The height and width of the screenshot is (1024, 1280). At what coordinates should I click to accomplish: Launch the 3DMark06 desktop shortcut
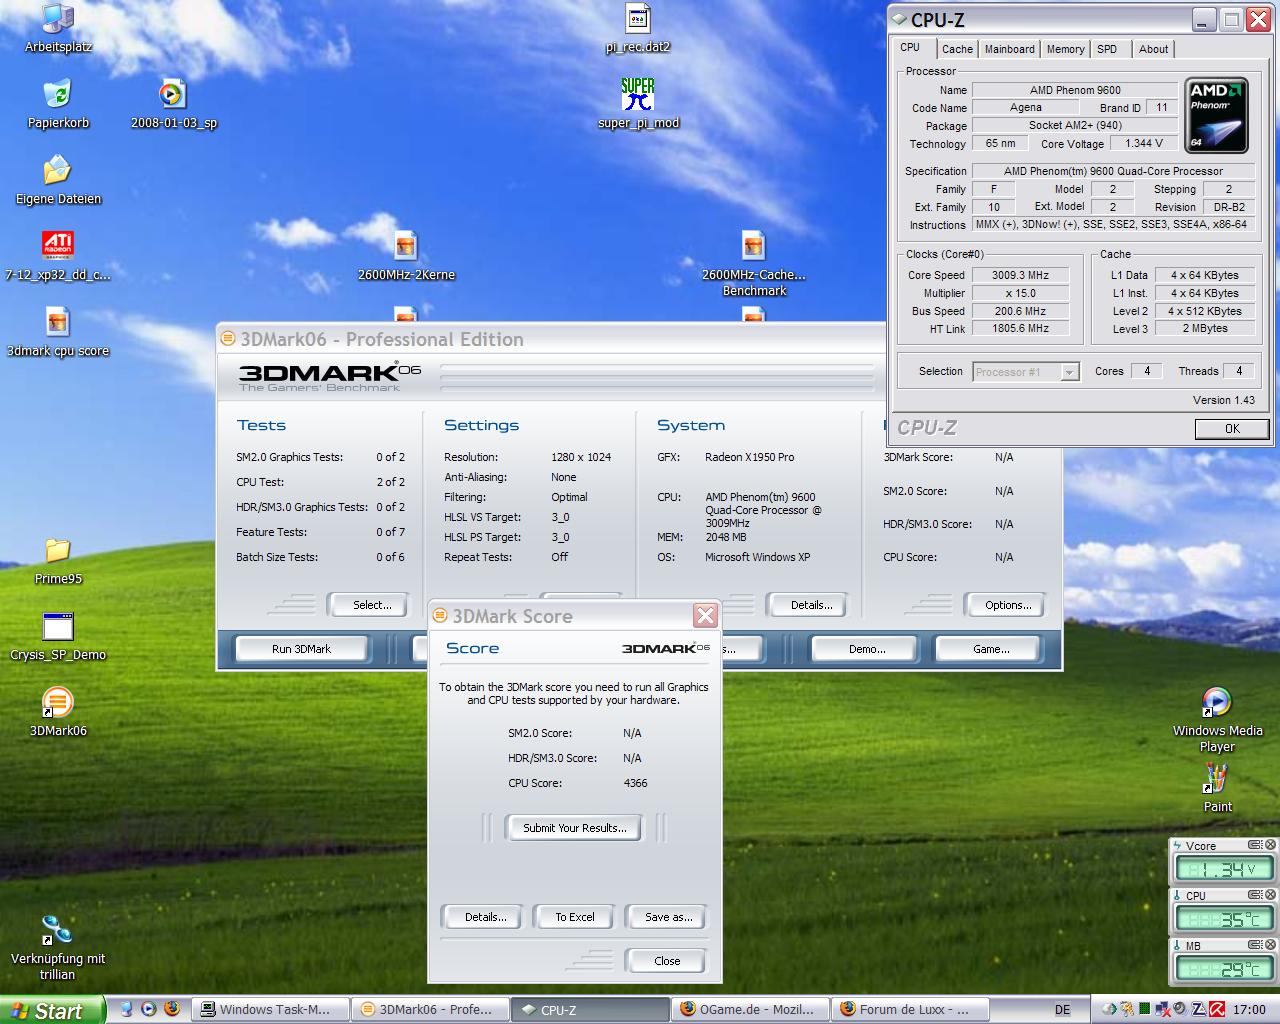coord(58,712)
